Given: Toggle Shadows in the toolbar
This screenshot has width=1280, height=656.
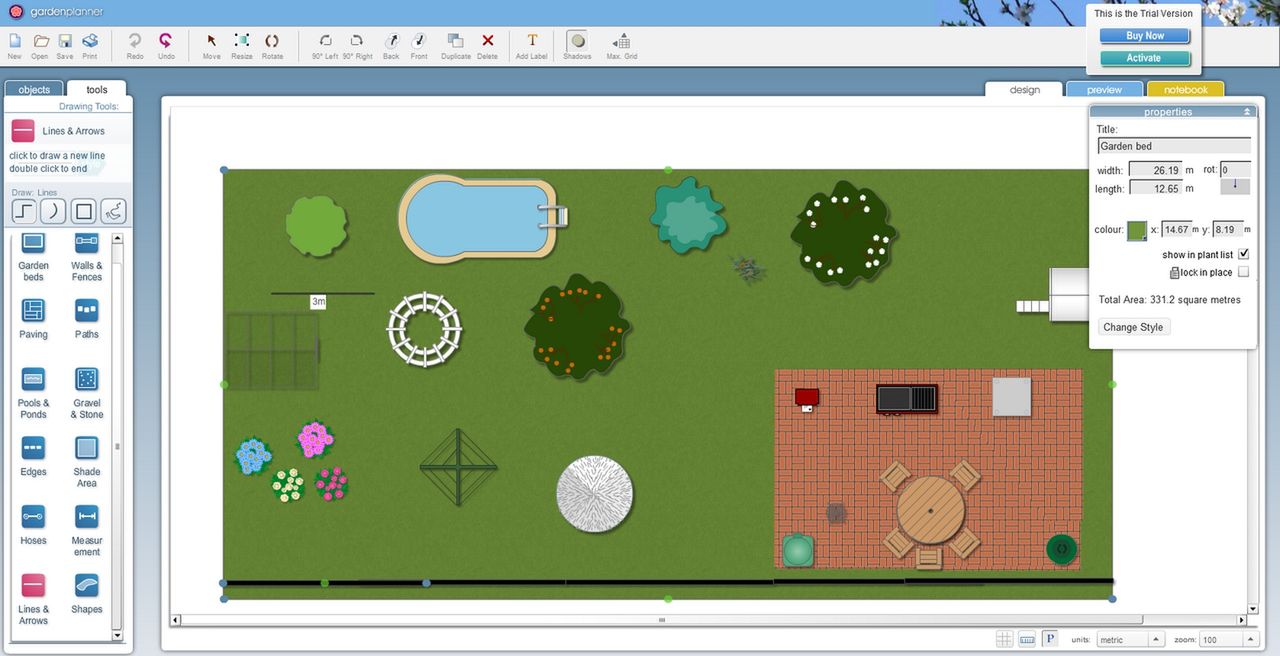Looking at the screenshot, I should (x=577, y=46).
